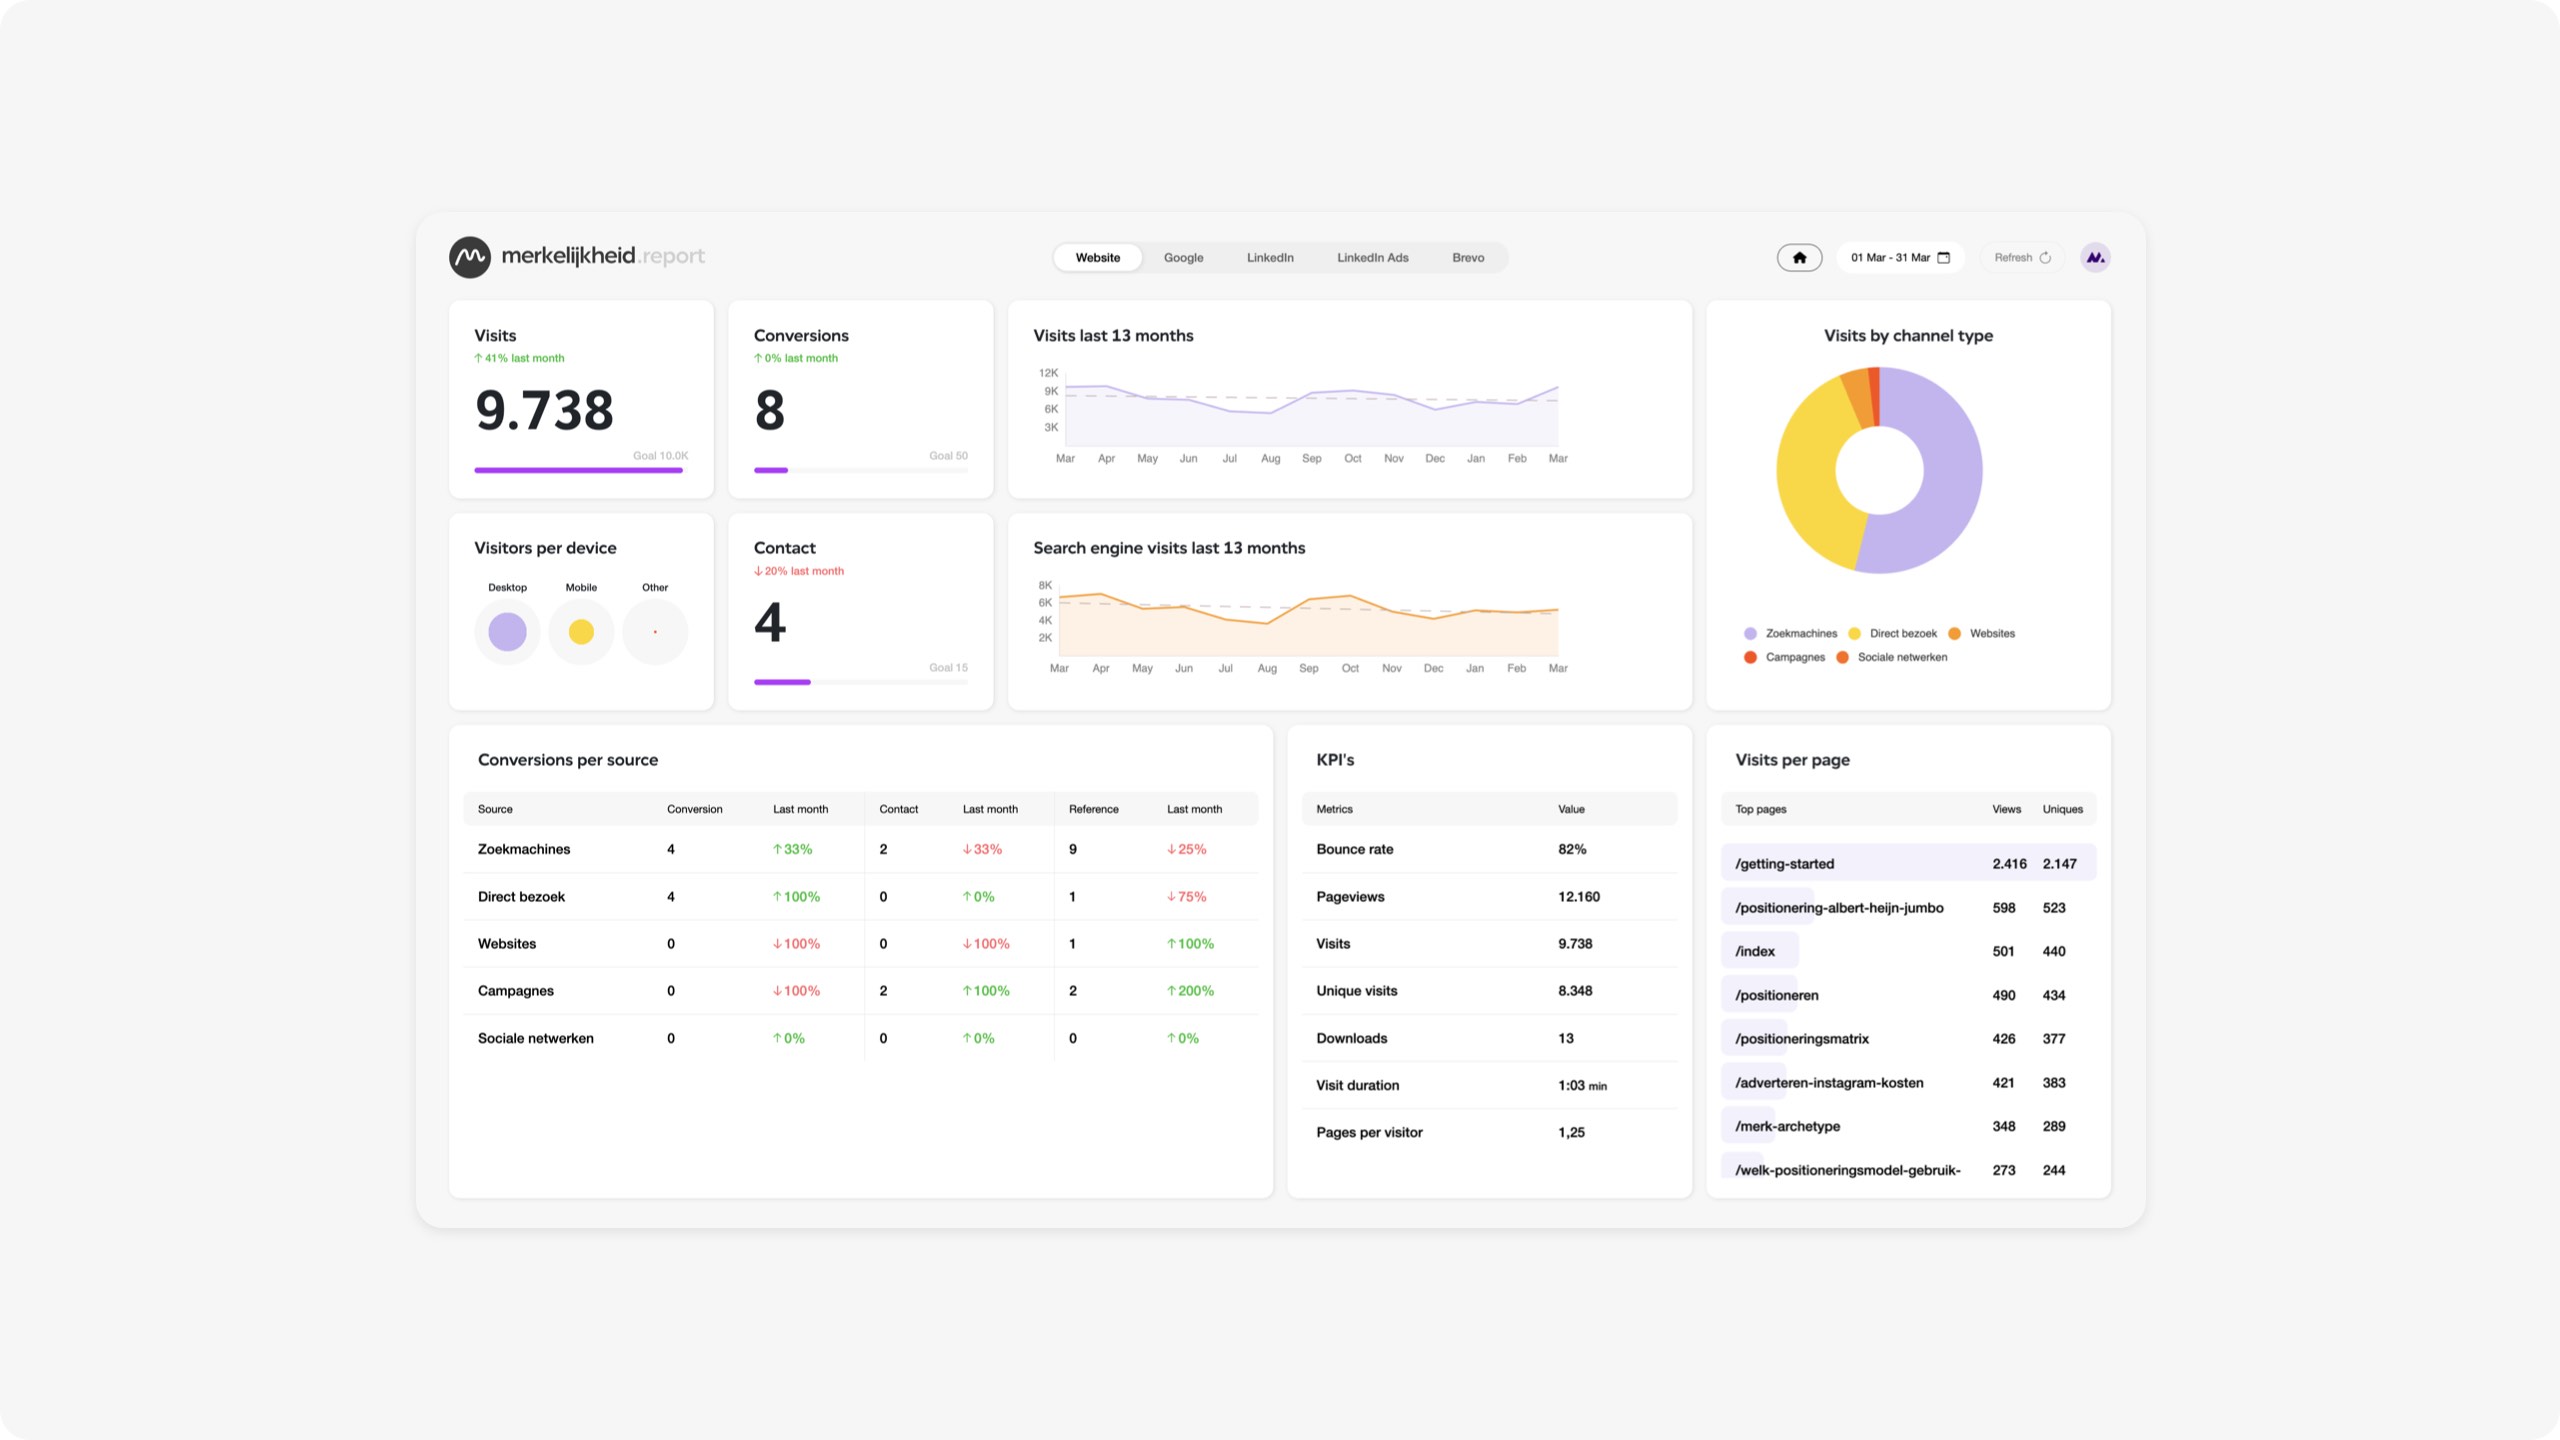Open the /merk-archetype page row

1908,1126
